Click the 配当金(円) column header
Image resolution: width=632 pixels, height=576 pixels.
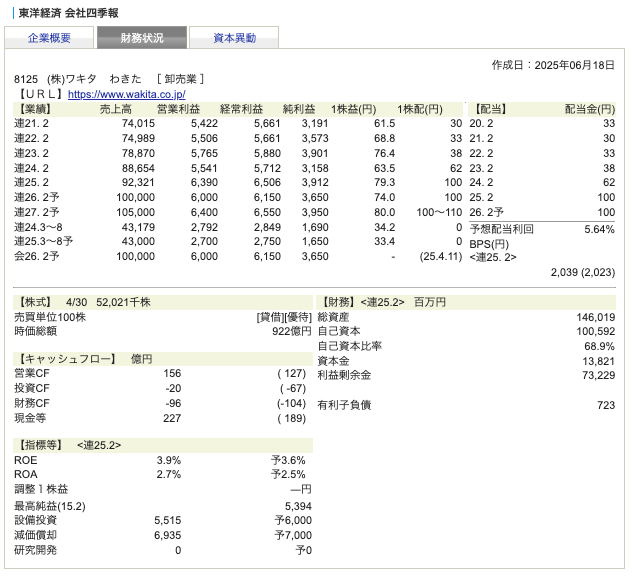(590, 109)
